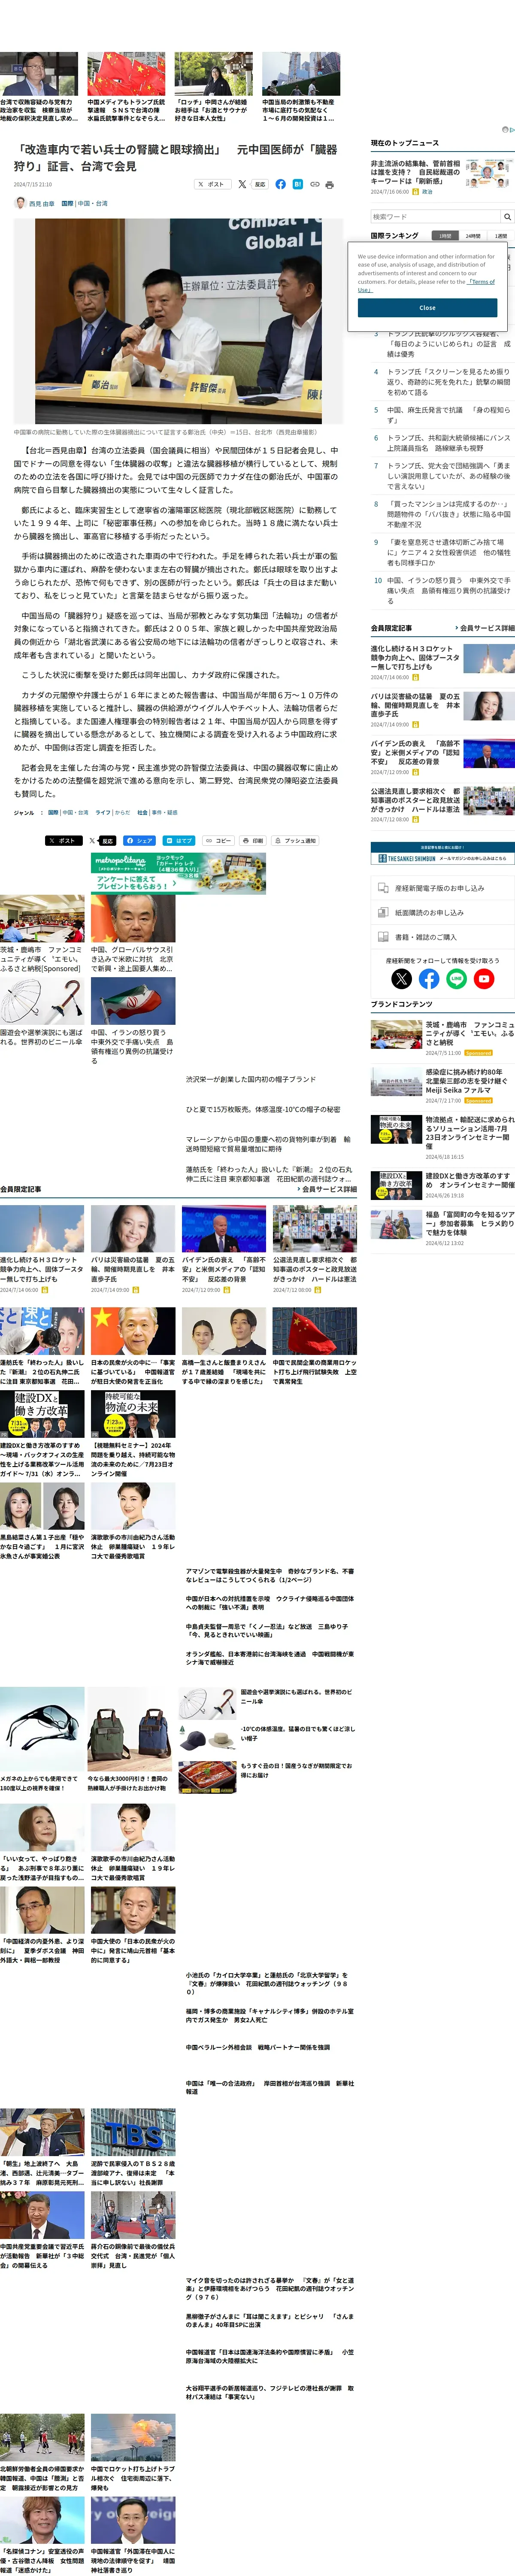Viewport: 515px width, 2576px height.
Task: Close the device information notice
Action: click(x=427, y=308)
